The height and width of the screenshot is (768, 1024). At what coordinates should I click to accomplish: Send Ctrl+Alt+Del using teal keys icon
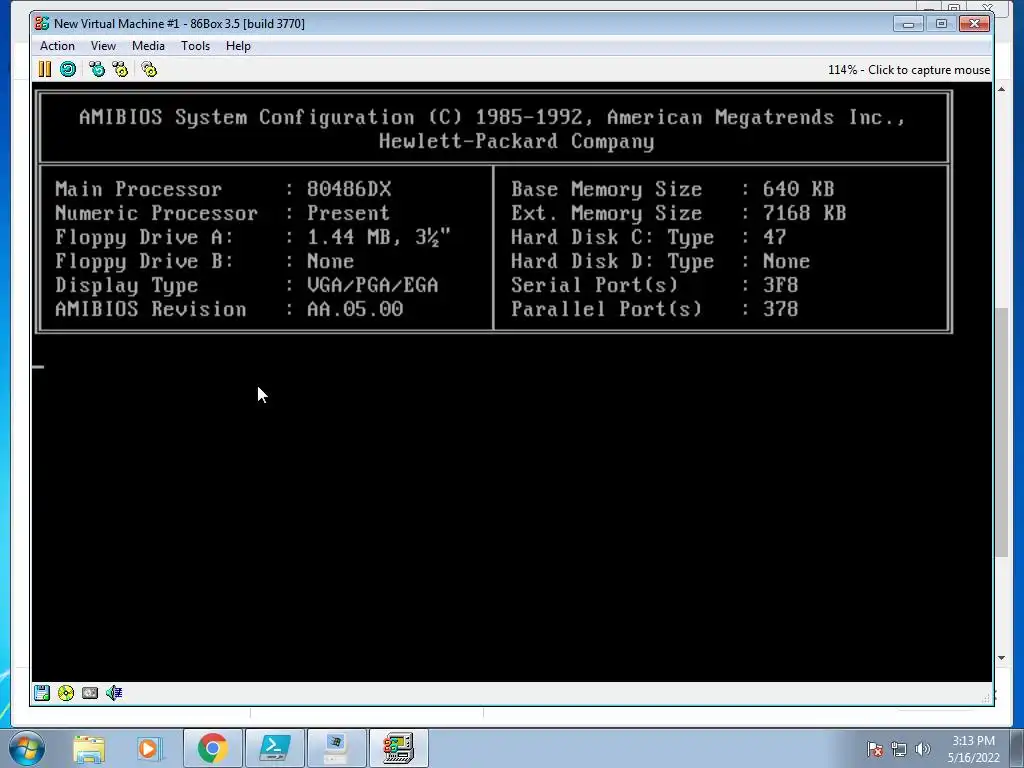pos(97,69)
